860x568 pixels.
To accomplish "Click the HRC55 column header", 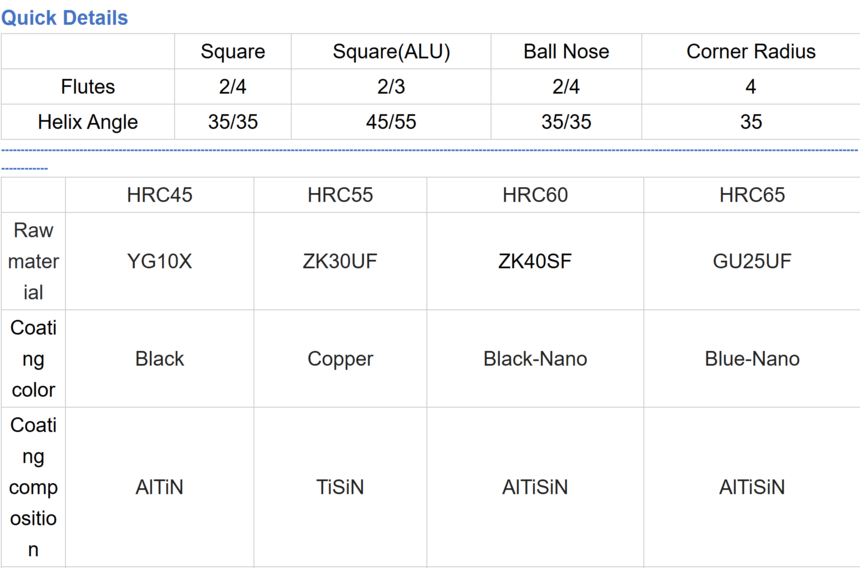I will [340, 195].
